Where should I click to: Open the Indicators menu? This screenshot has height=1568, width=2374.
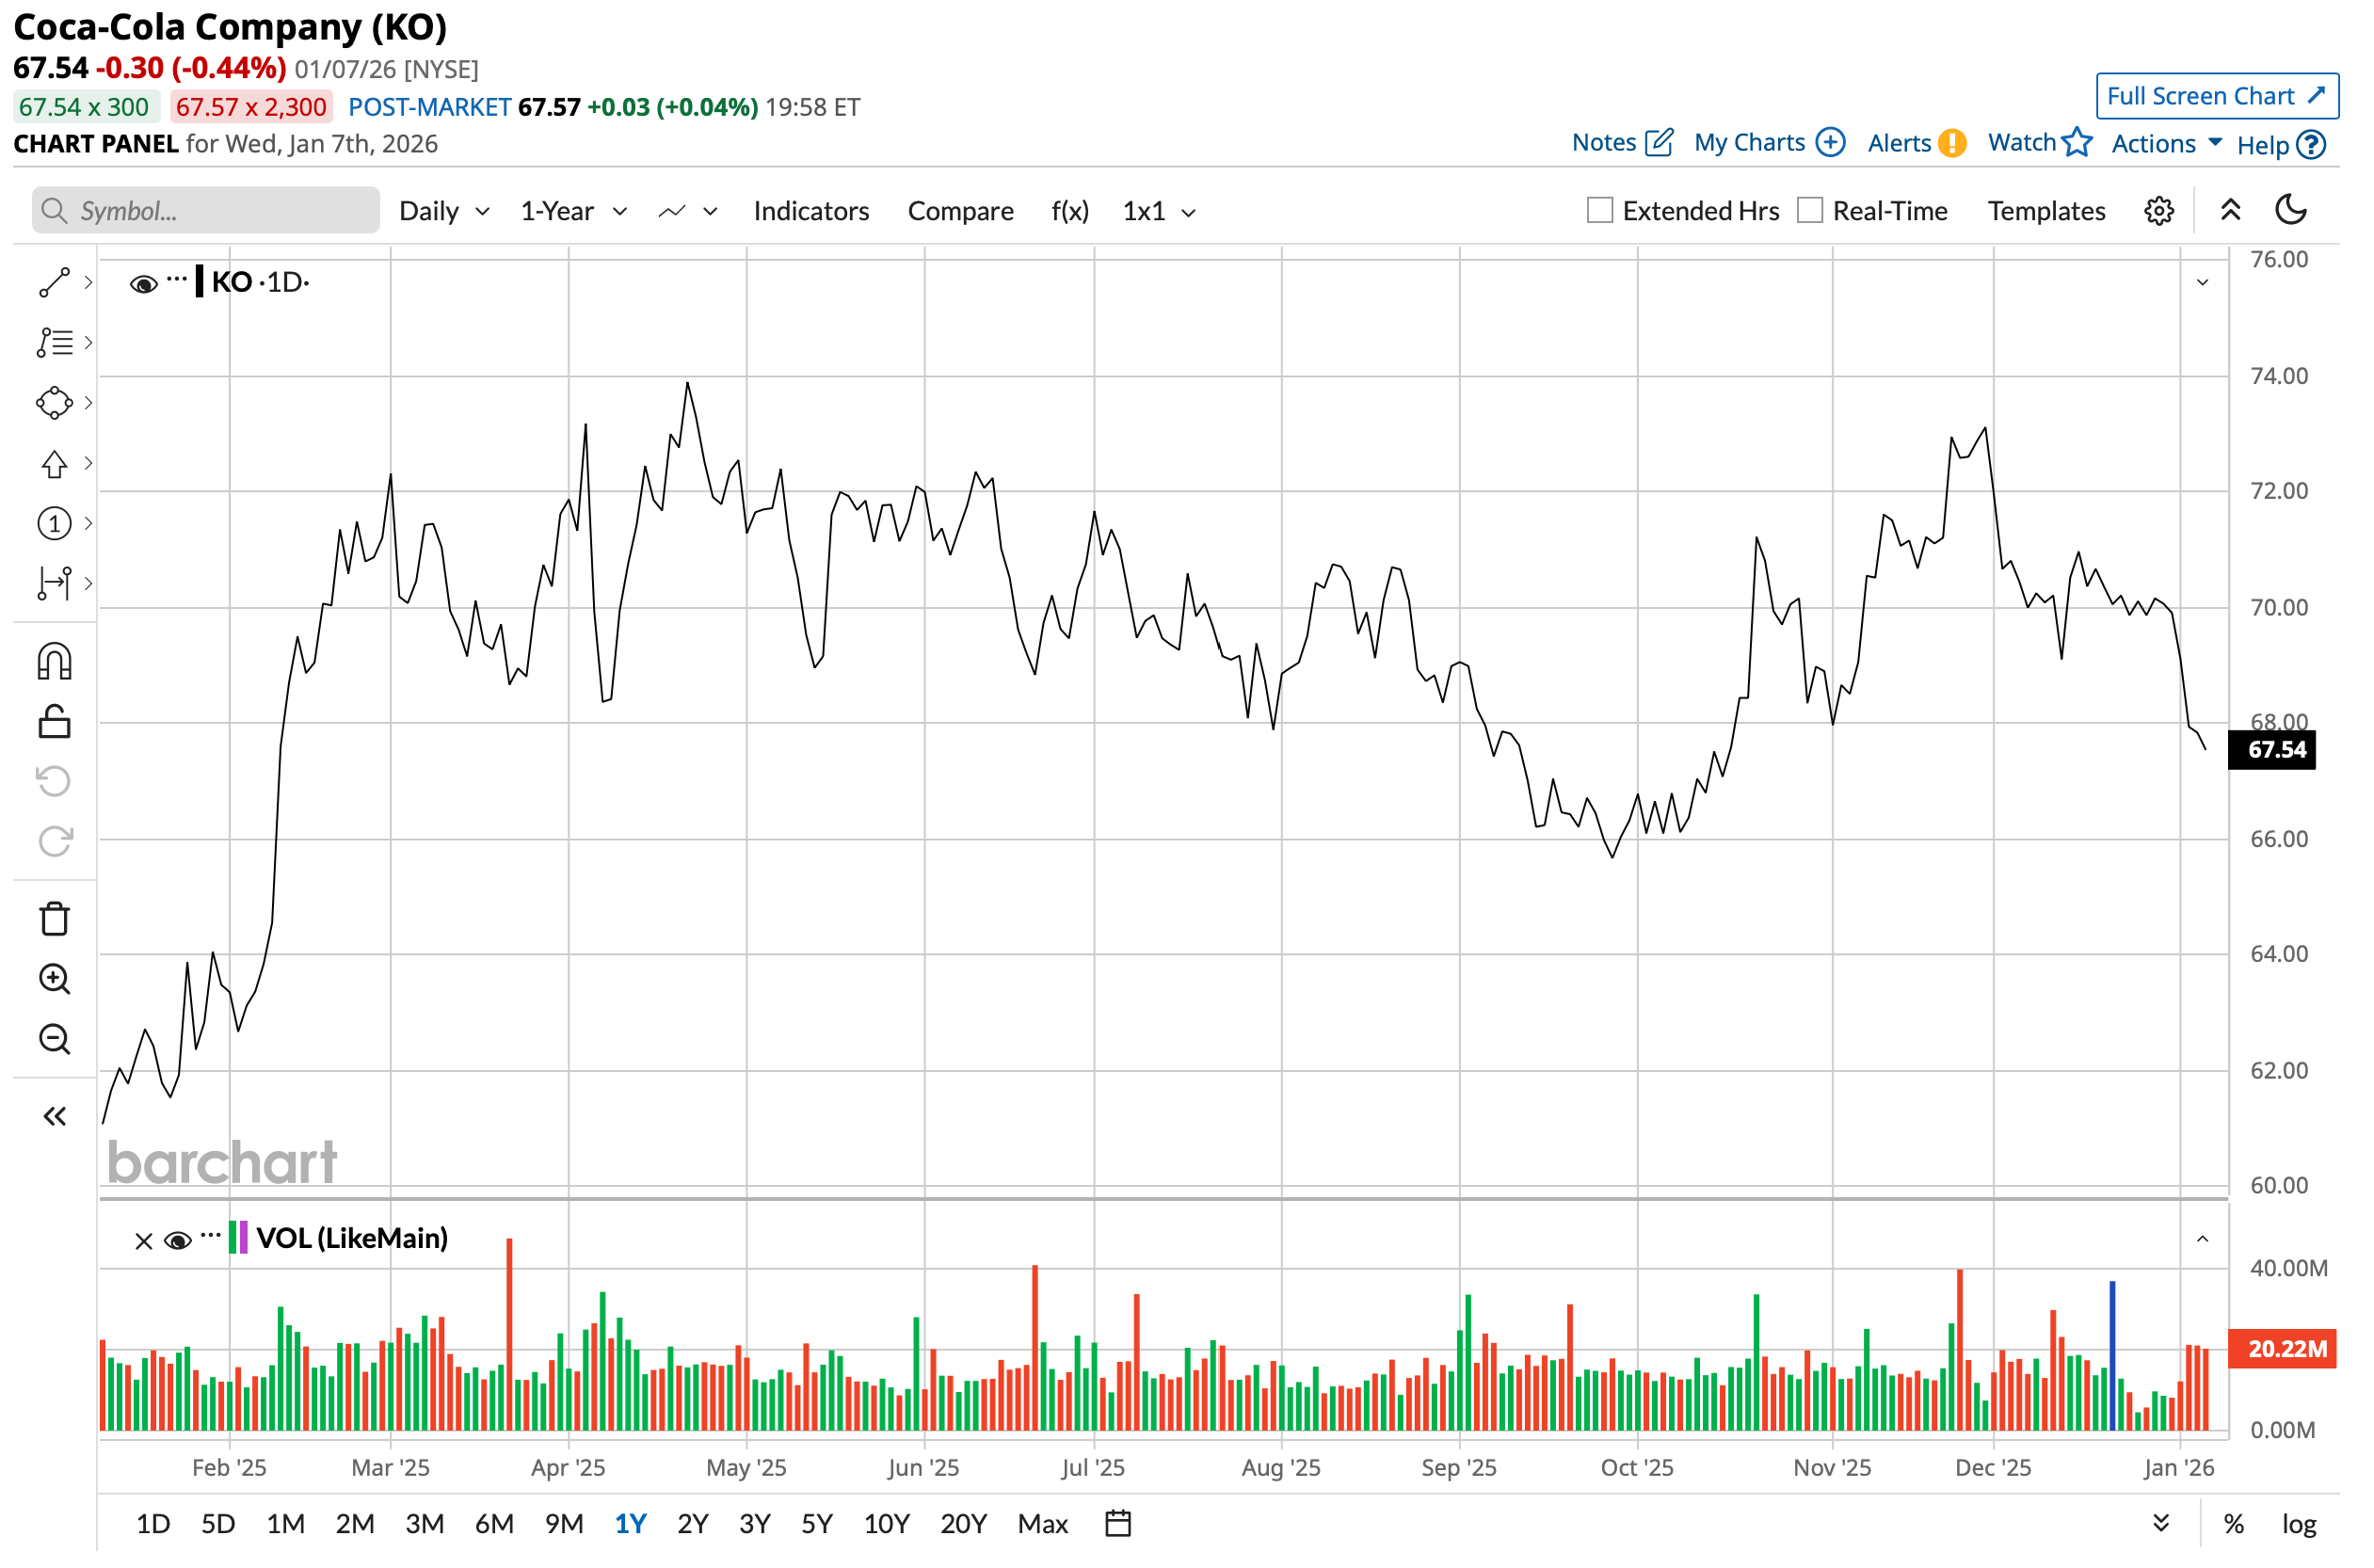811,211
